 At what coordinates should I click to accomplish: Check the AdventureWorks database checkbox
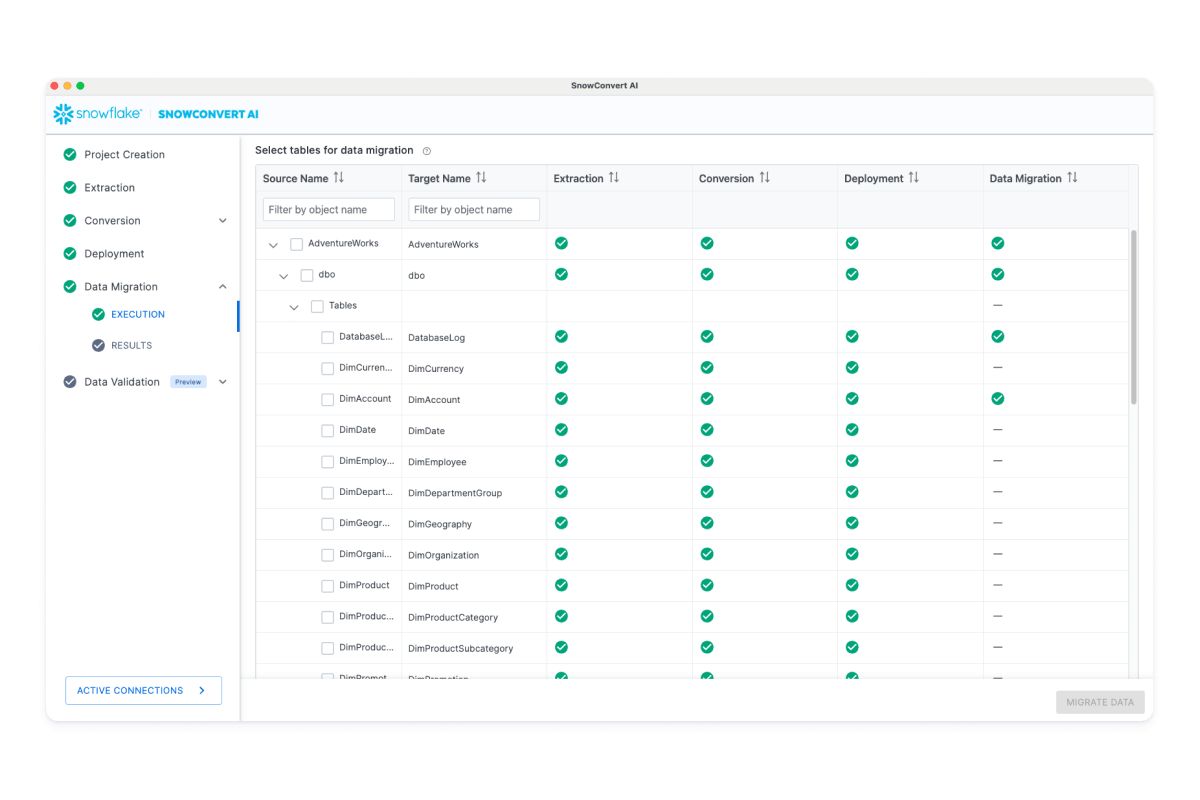pyautogui.click(x=297, y=244)
